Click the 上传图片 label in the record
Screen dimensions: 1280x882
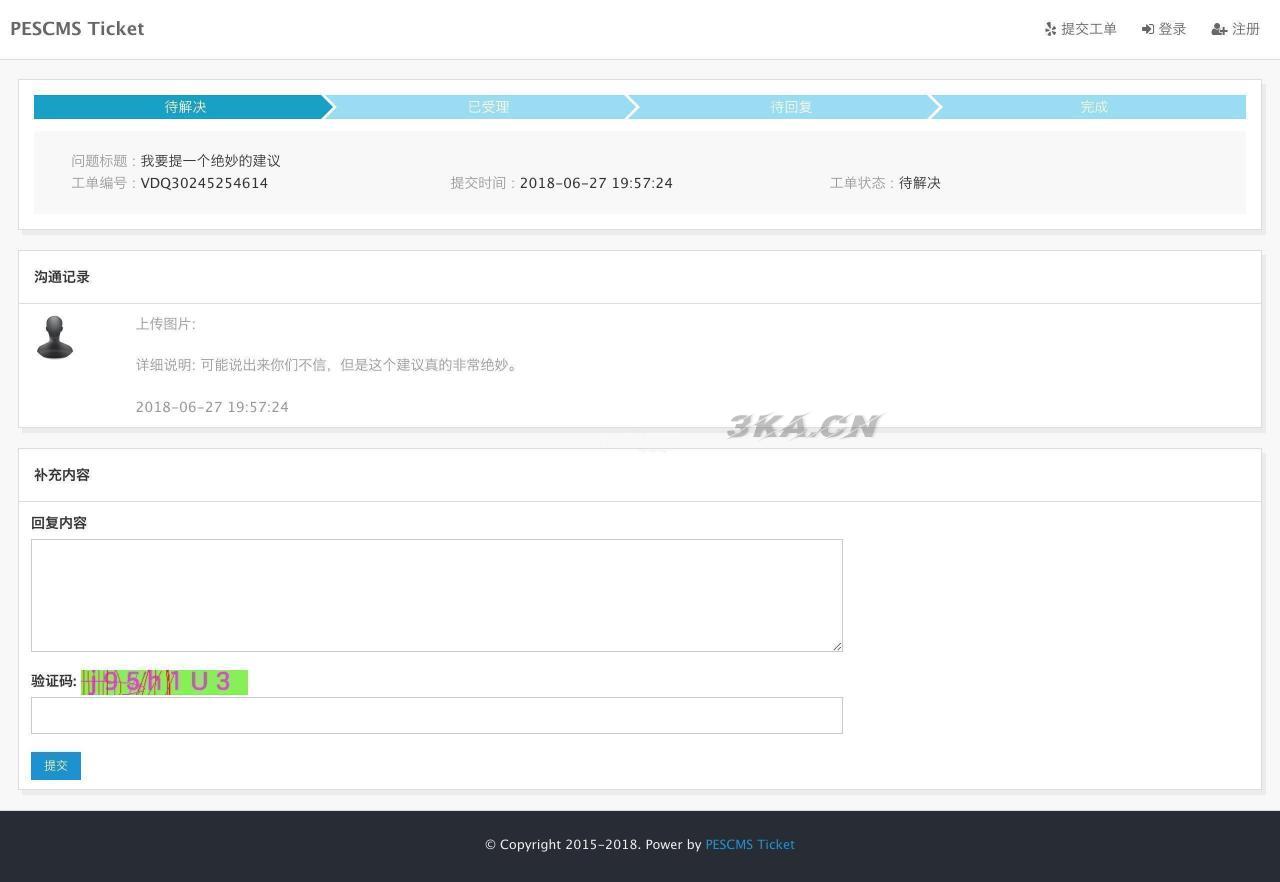click(166, 324)
